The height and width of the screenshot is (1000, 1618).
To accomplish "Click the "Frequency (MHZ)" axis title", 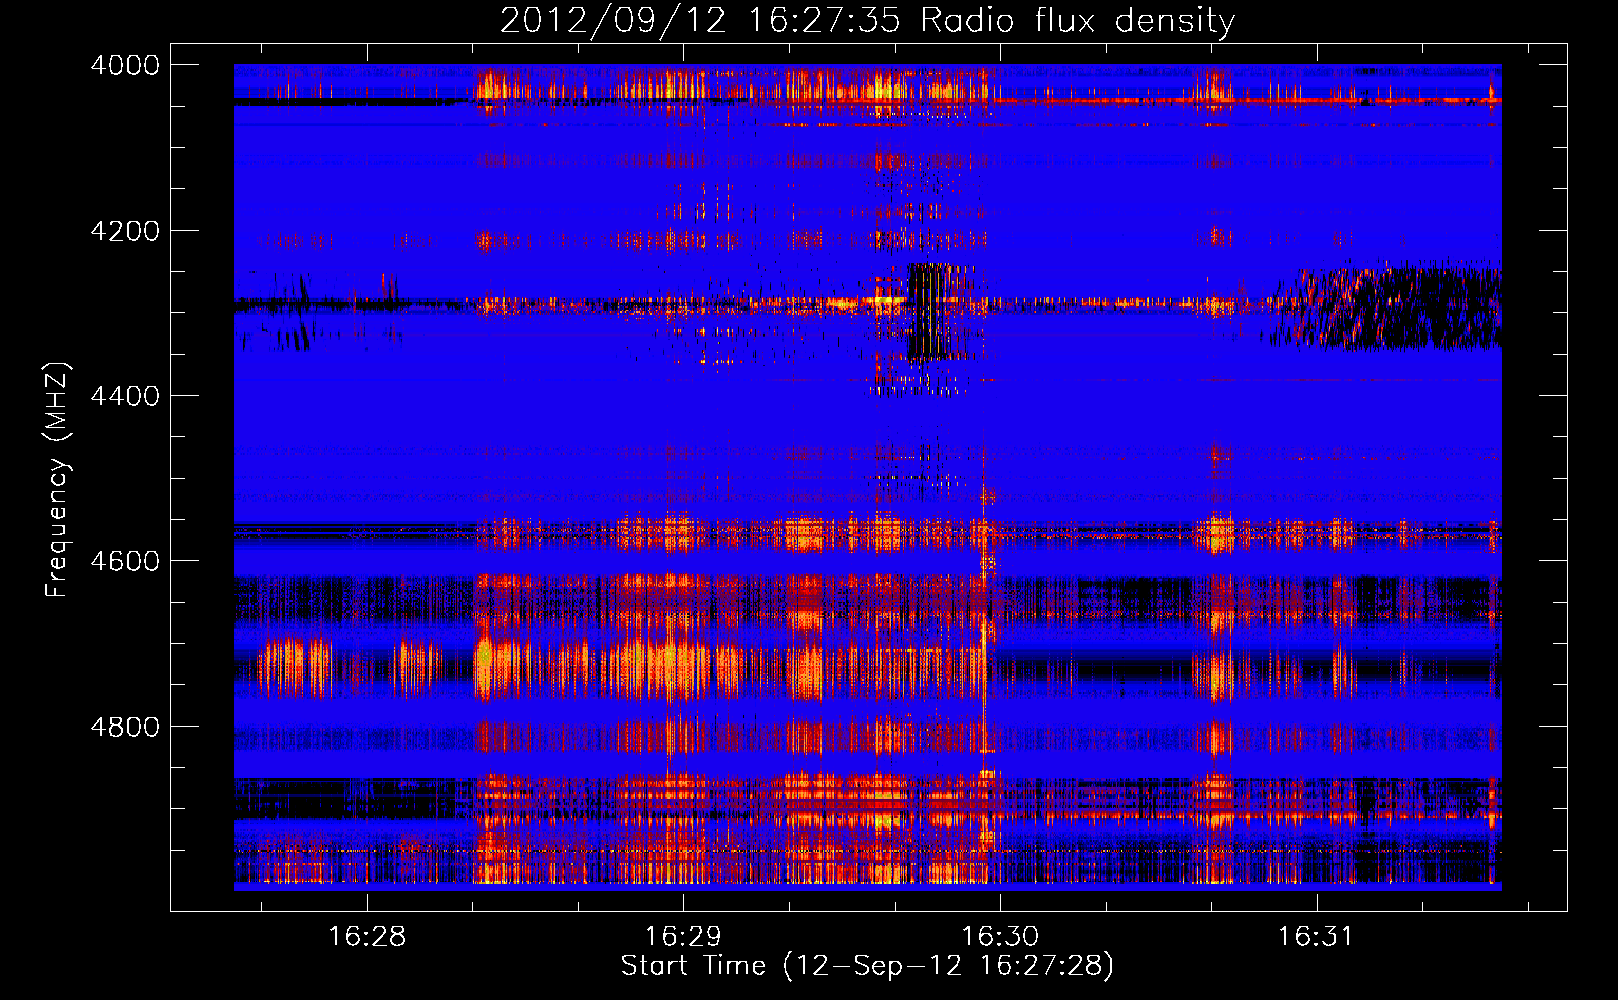I will coord(58,480).
